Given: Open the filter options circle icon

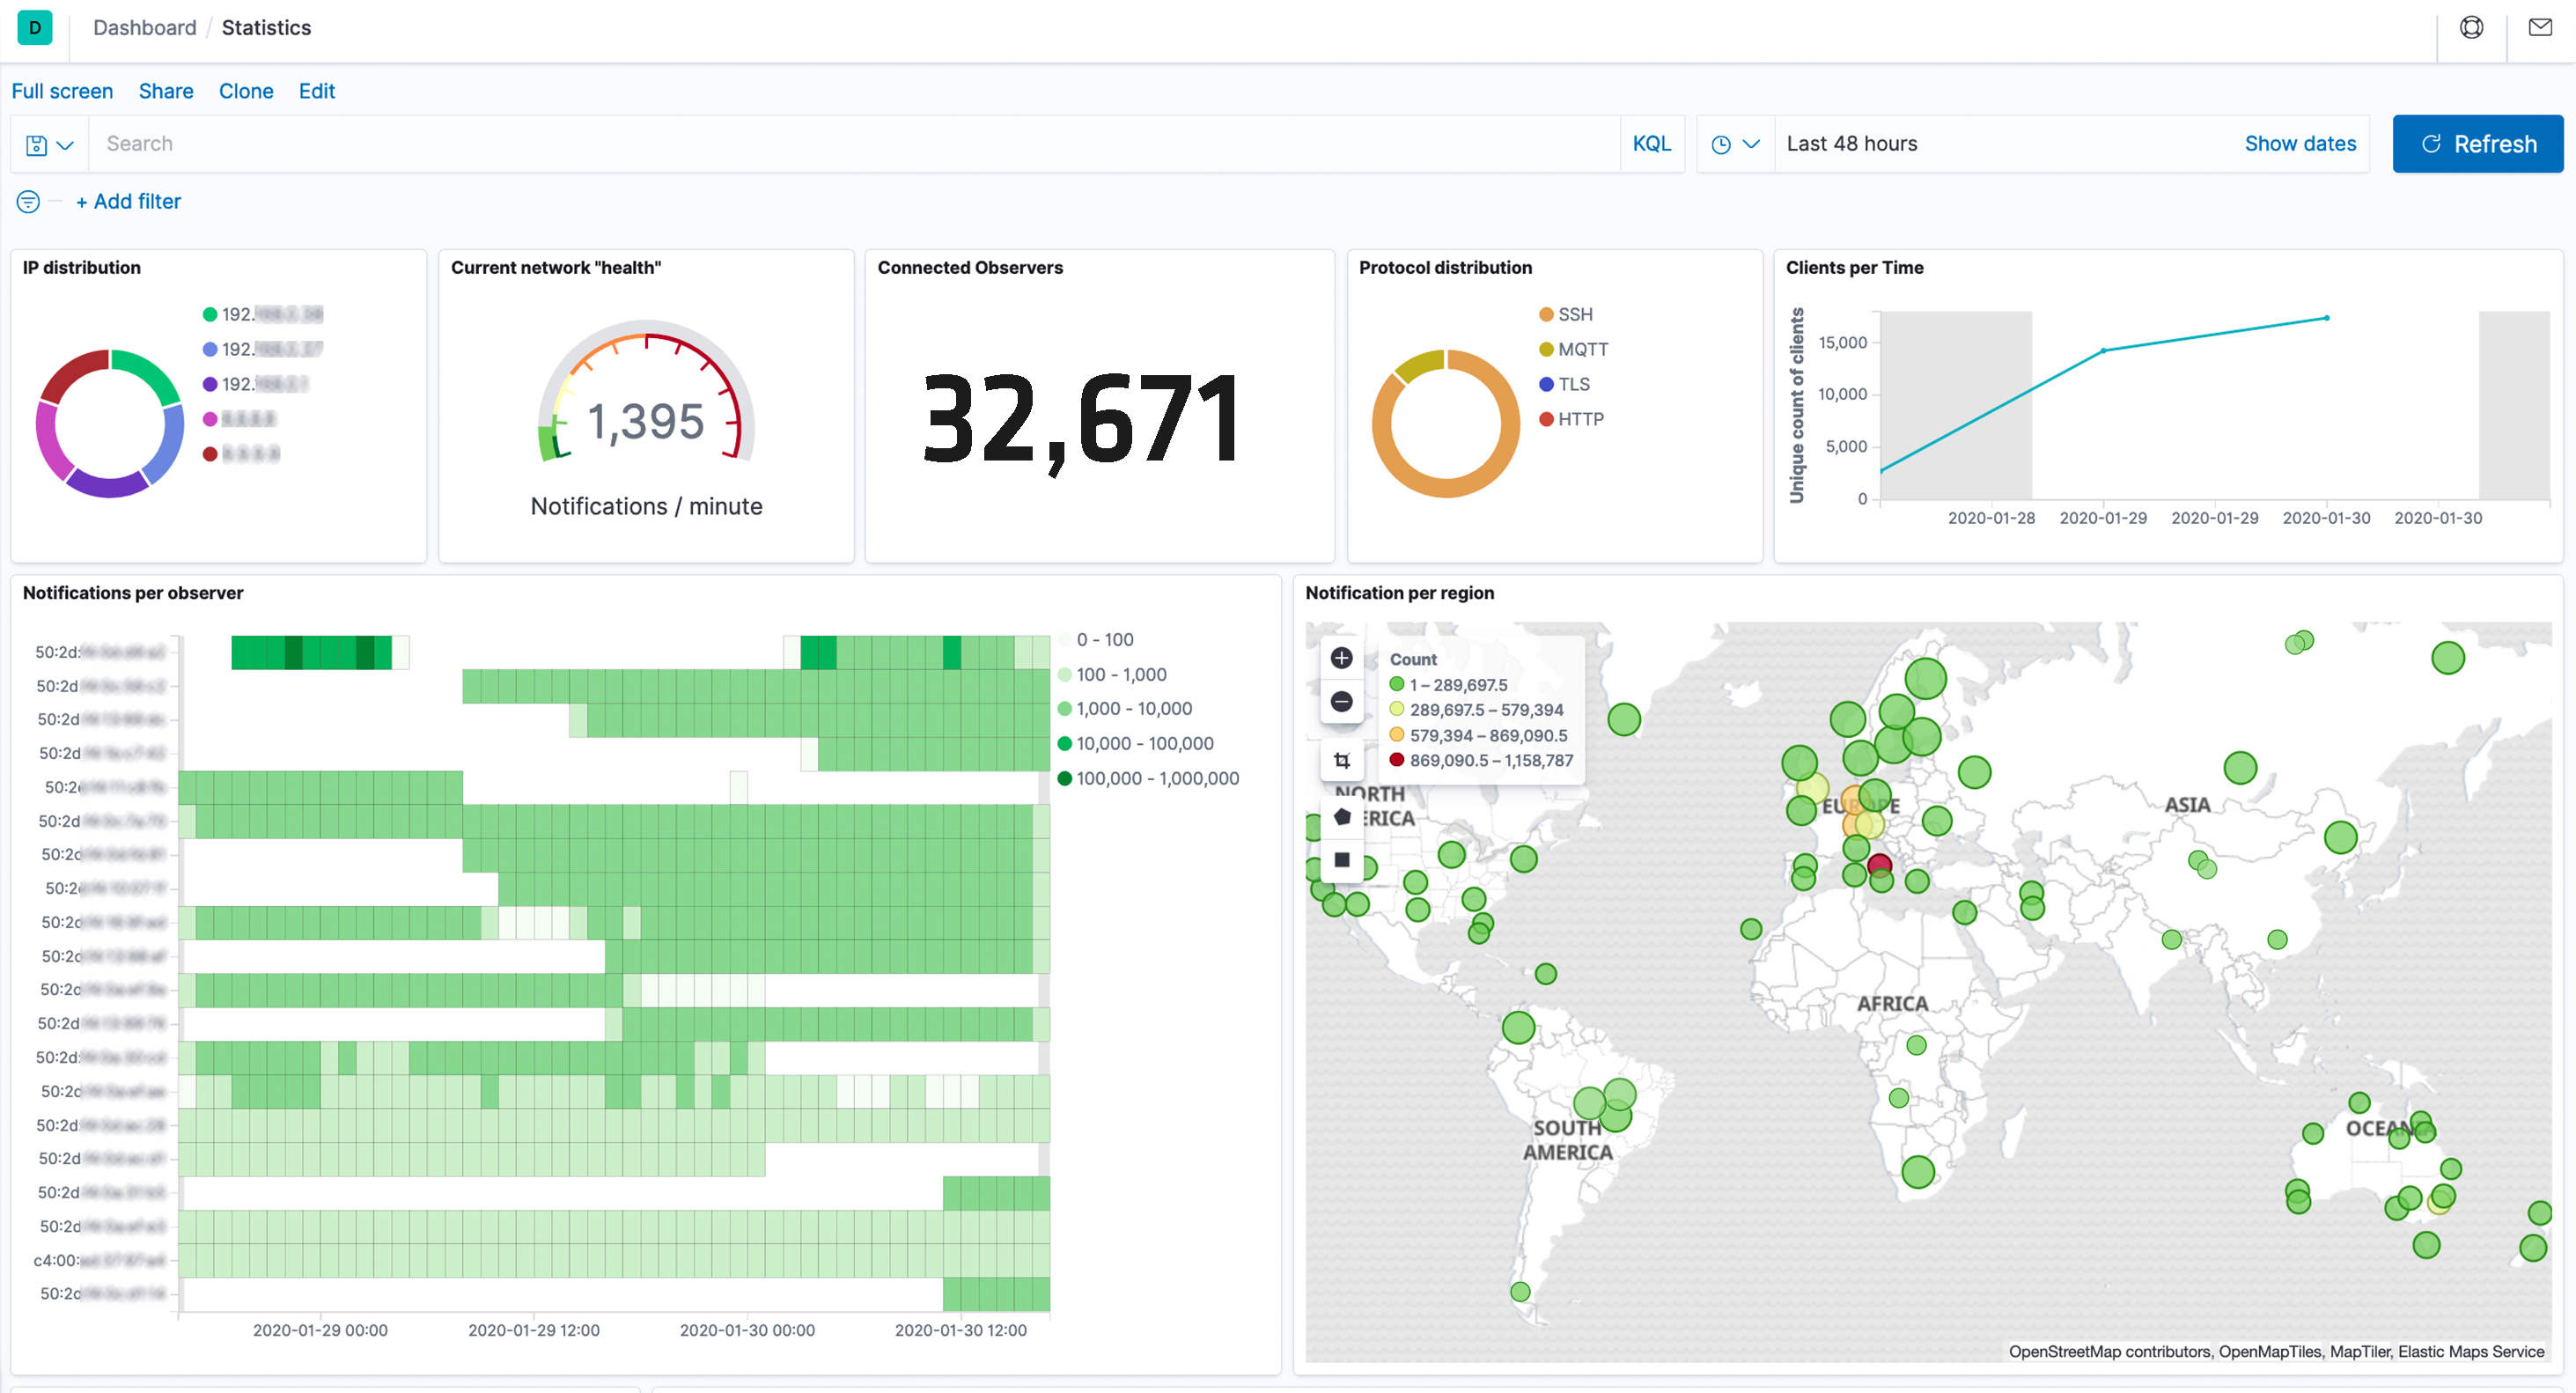Looking at the screenshot, I should [x=28, y=202].
